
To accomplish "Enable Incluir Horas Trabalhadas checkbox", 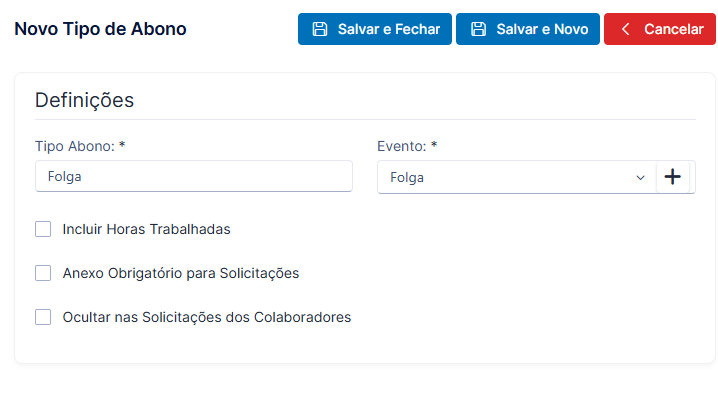I will point(43,229).
